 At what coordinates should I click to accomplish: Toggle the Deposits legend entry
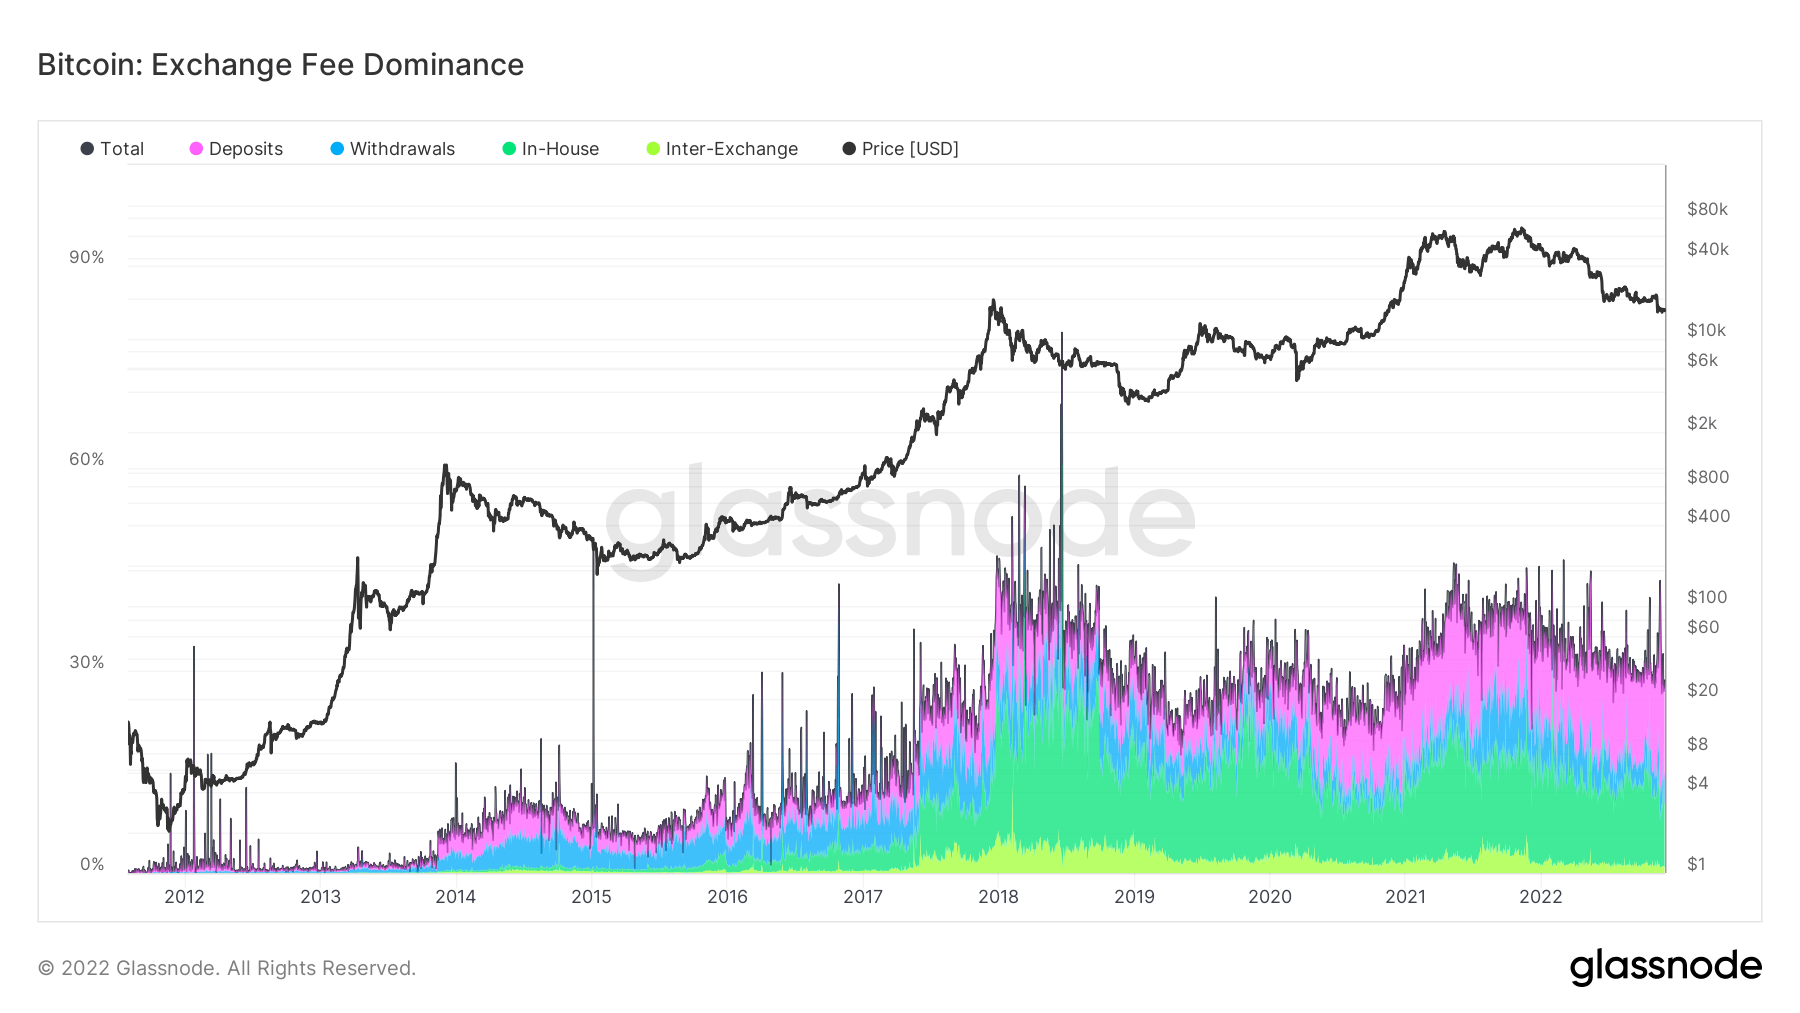click(x=236, y=149)
